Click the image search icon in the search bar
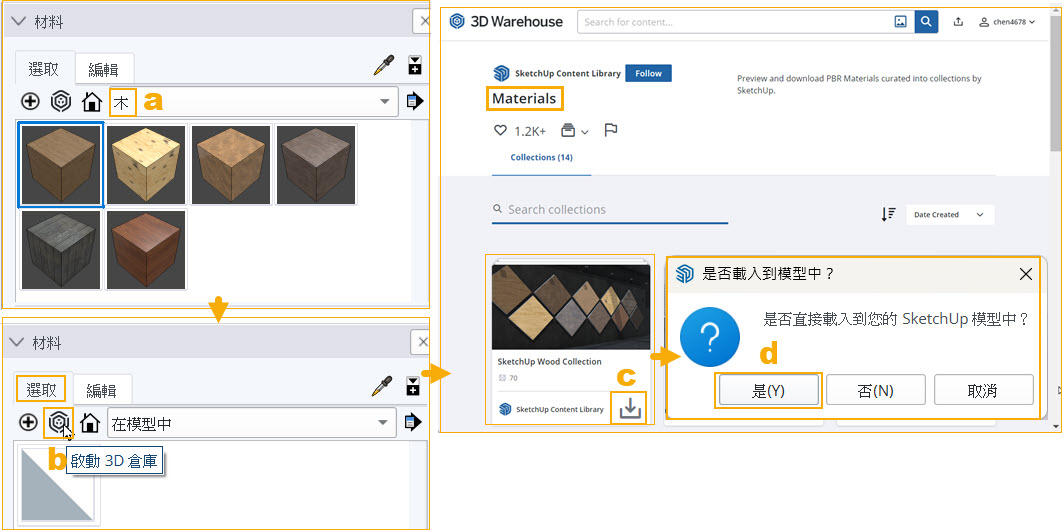1062x530 pixels. tap(900, 22)
